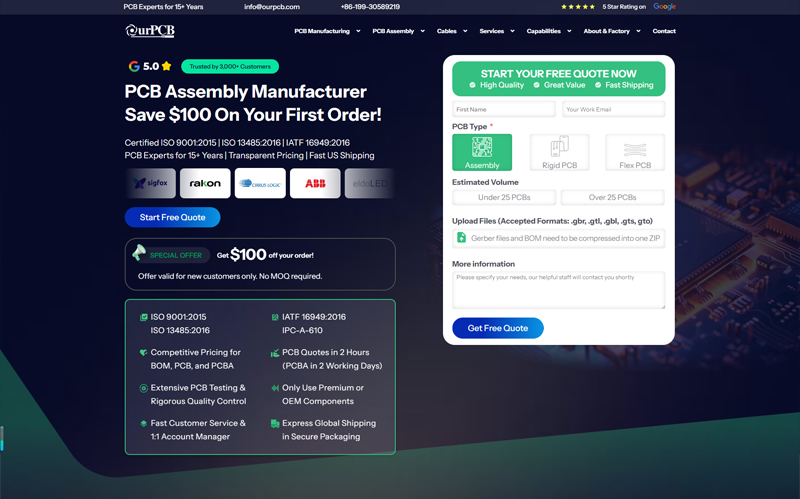The image size is (800, 499).
Task: Click the 5 Star Rating on text
Action: pyautogui.click(x=624, y=7)
